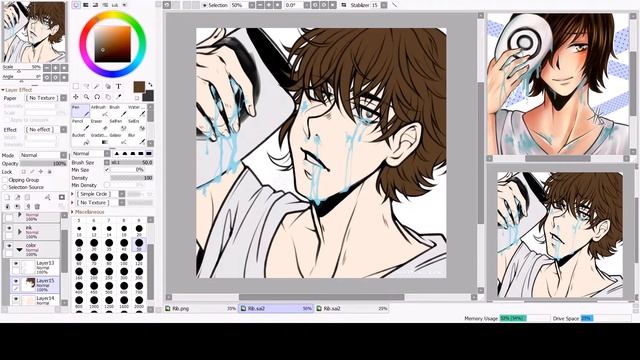Adjust the Brush Size slider
The image size is (640, 360).
[x=132, y=162]
